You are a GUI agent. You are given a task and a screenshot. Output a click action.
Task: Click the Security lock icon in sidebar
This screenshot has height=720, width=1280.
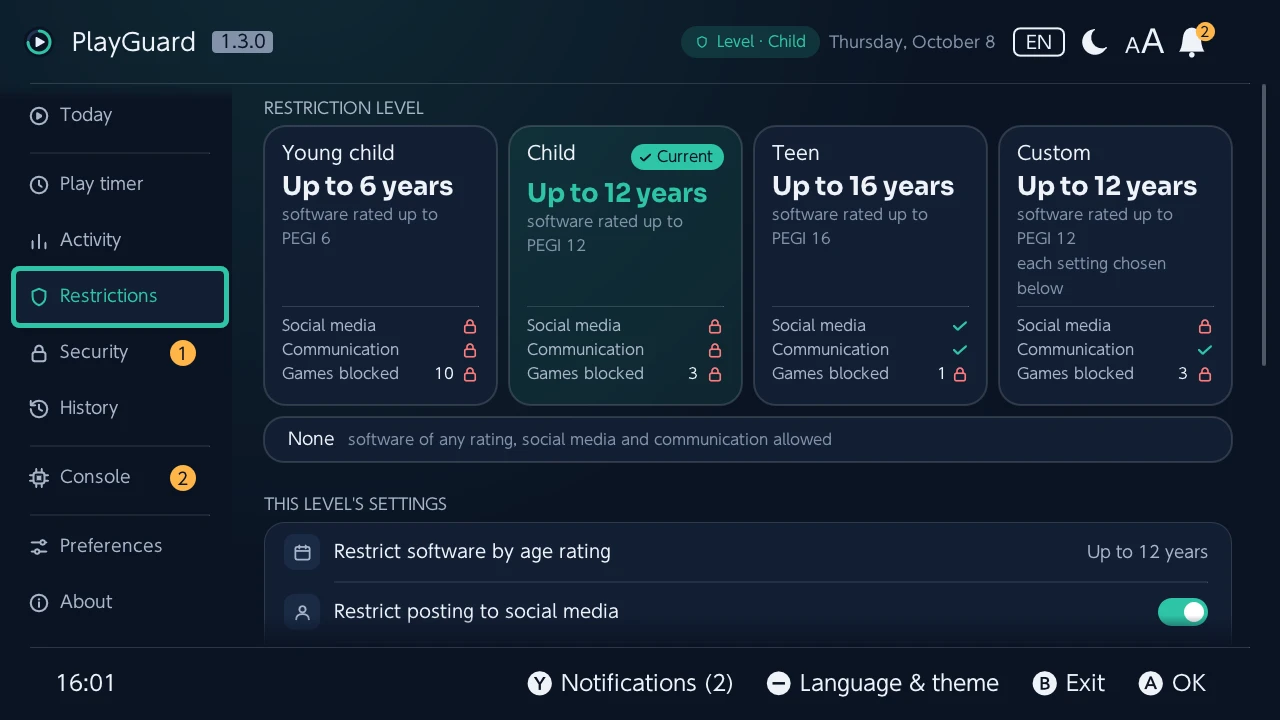point(39,352)
